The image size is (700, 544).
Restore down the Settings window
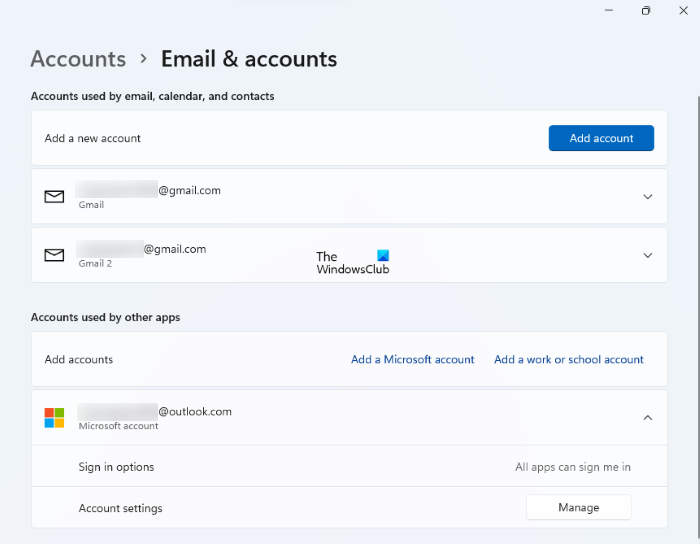pyautogui.click(x=646, y=10)
